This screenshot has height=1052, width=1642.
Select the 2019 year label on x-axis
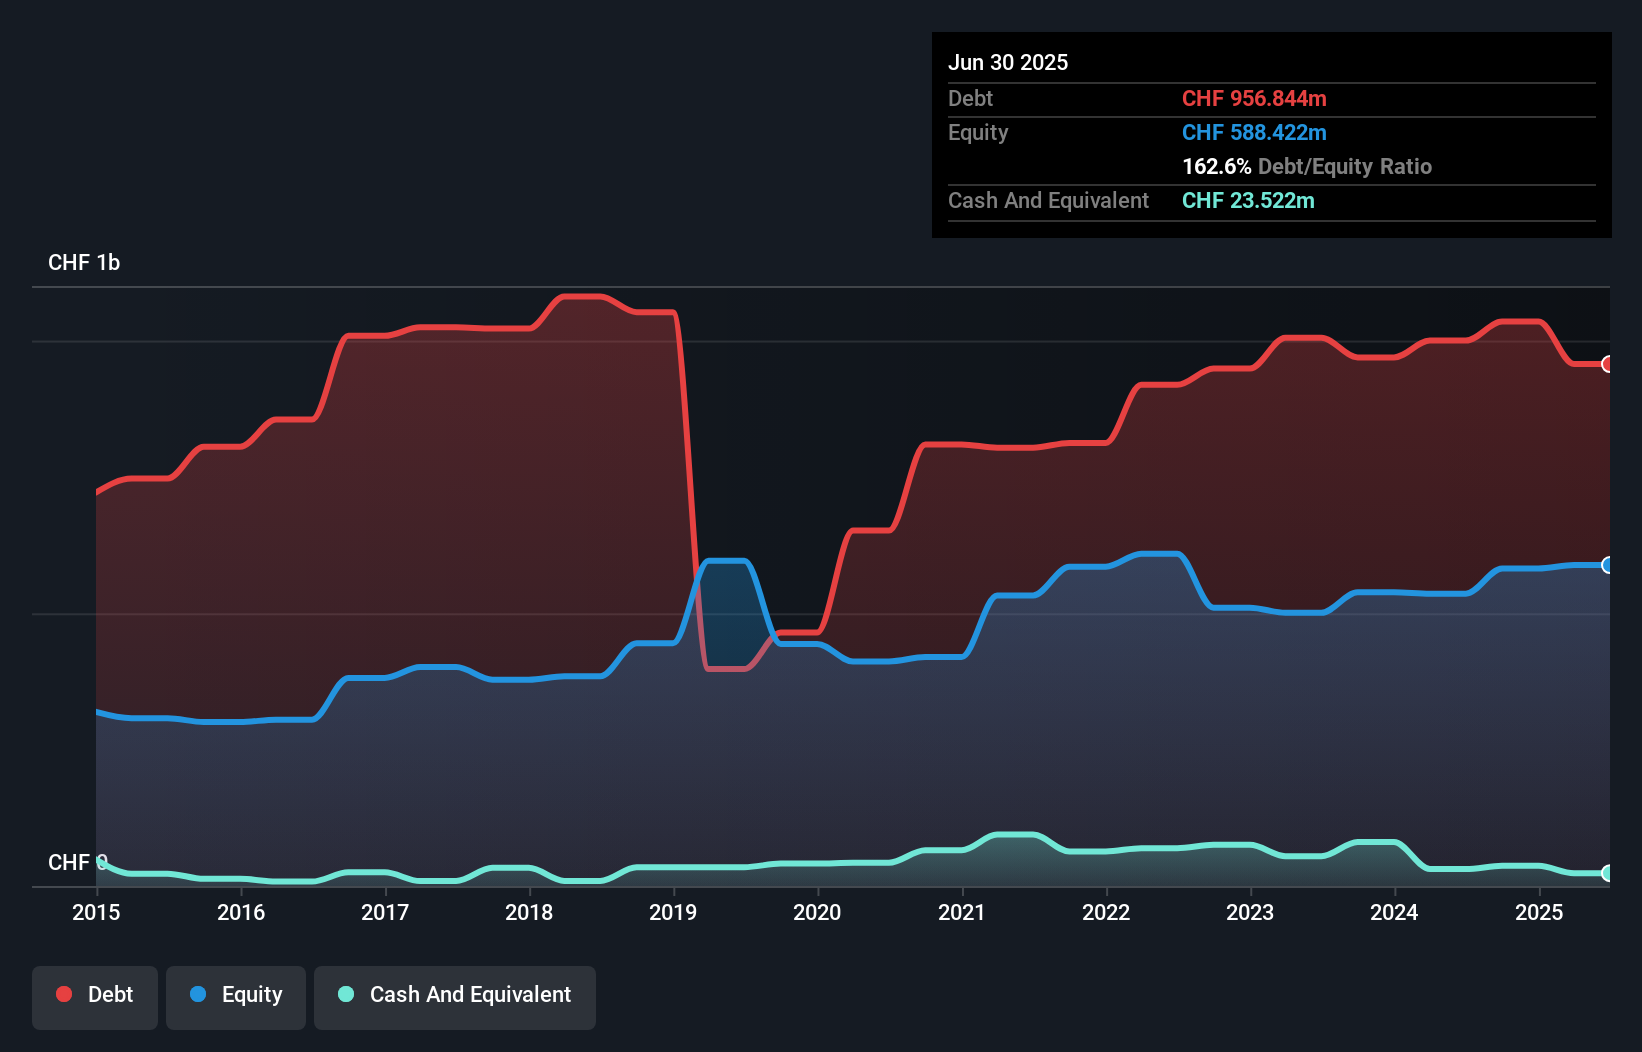(x=672, y=912)
